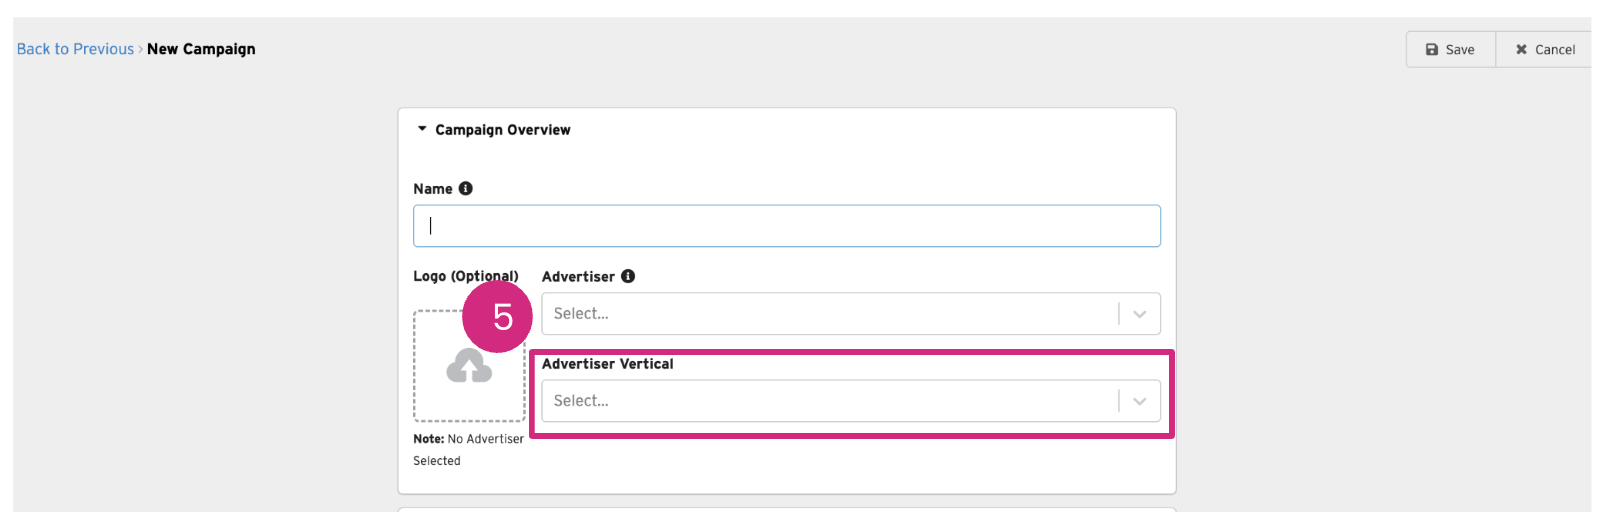Screen dimensions: 1602x526
Task: Collapse the Campaign Overview section triangle
Action: click(422, 129)
